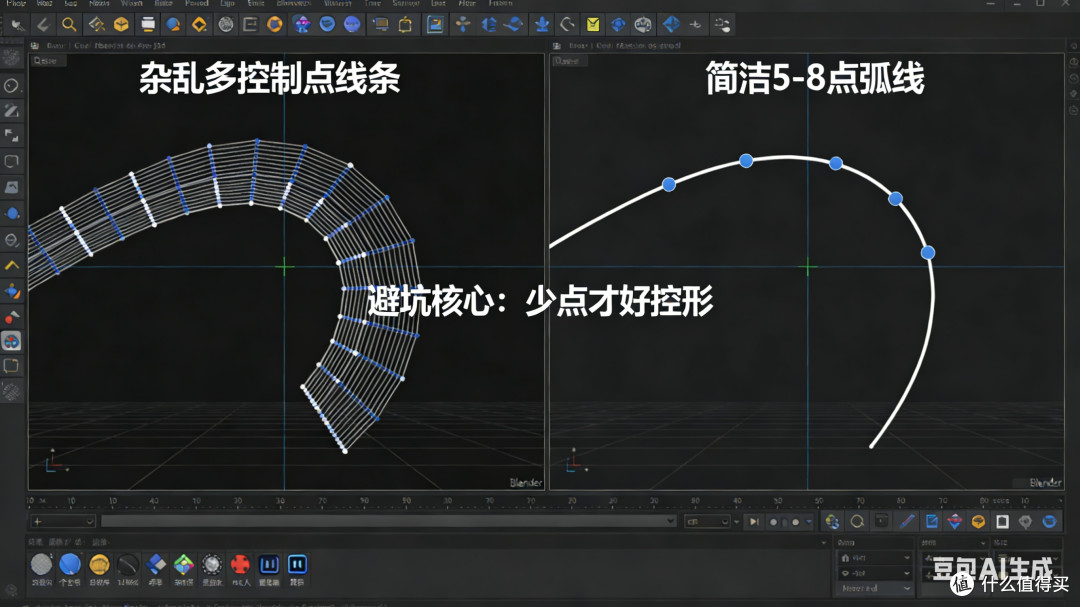Click the monitor display icon in top toolbar

pos(380,25)
